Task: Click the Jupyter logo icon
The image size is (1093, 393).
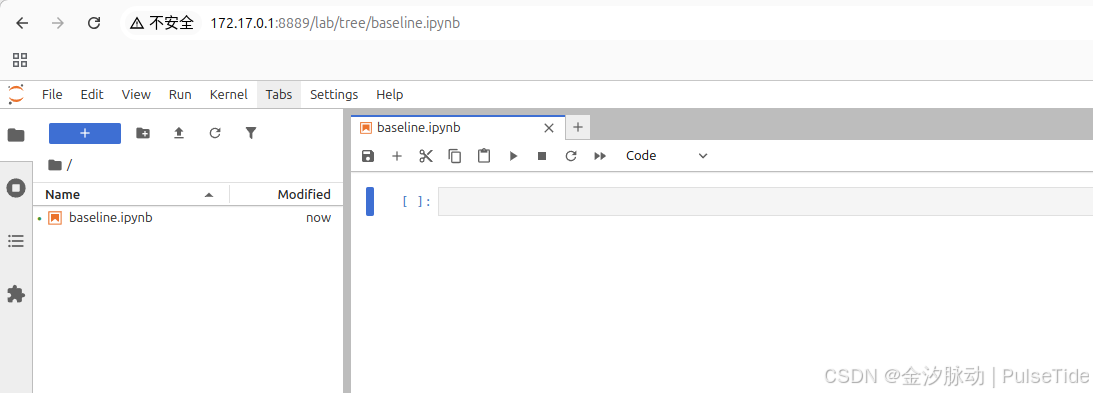Action: (16, 94)
